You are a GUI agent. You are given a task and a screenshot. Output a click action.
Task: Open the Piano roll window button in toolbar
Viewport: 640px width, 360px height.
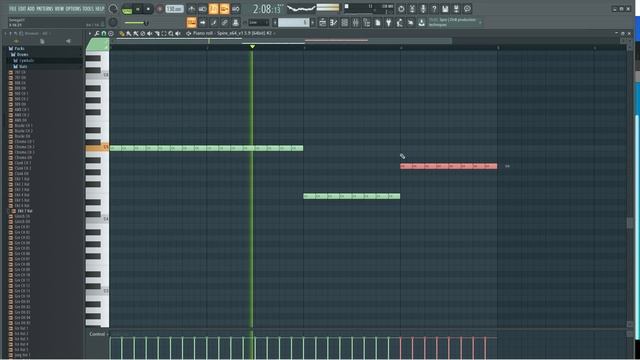333,23
